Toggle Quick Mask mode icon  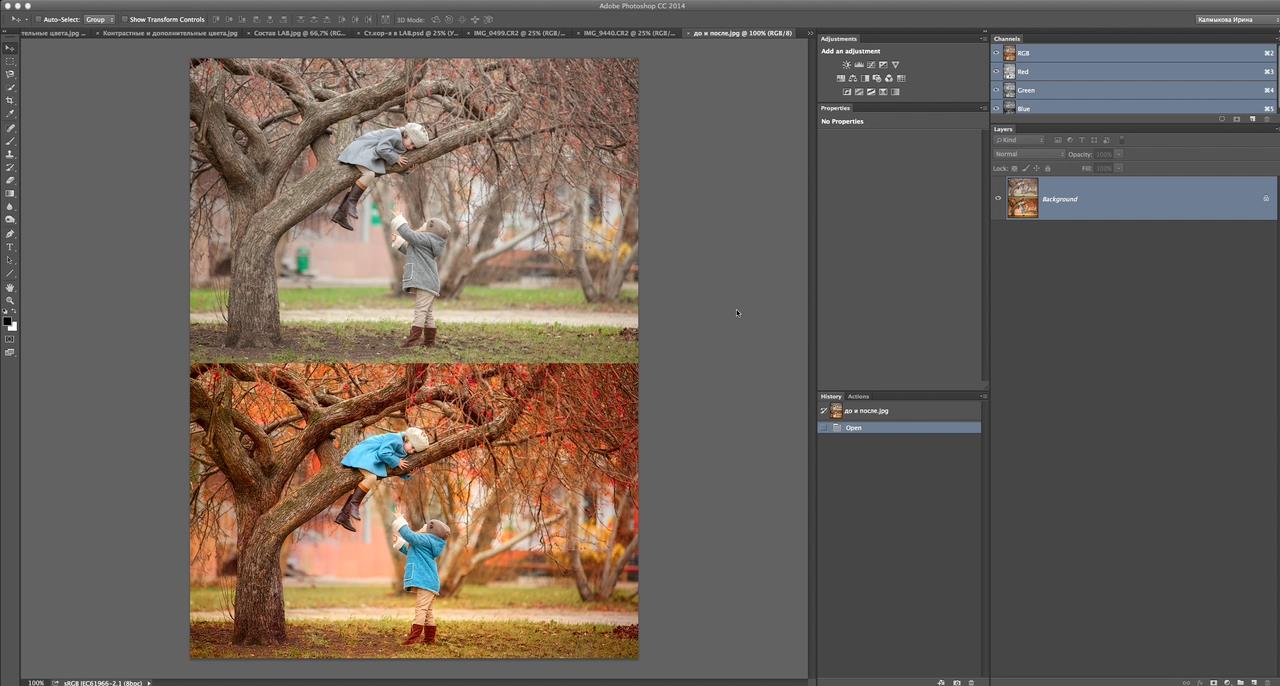point(10,339)
